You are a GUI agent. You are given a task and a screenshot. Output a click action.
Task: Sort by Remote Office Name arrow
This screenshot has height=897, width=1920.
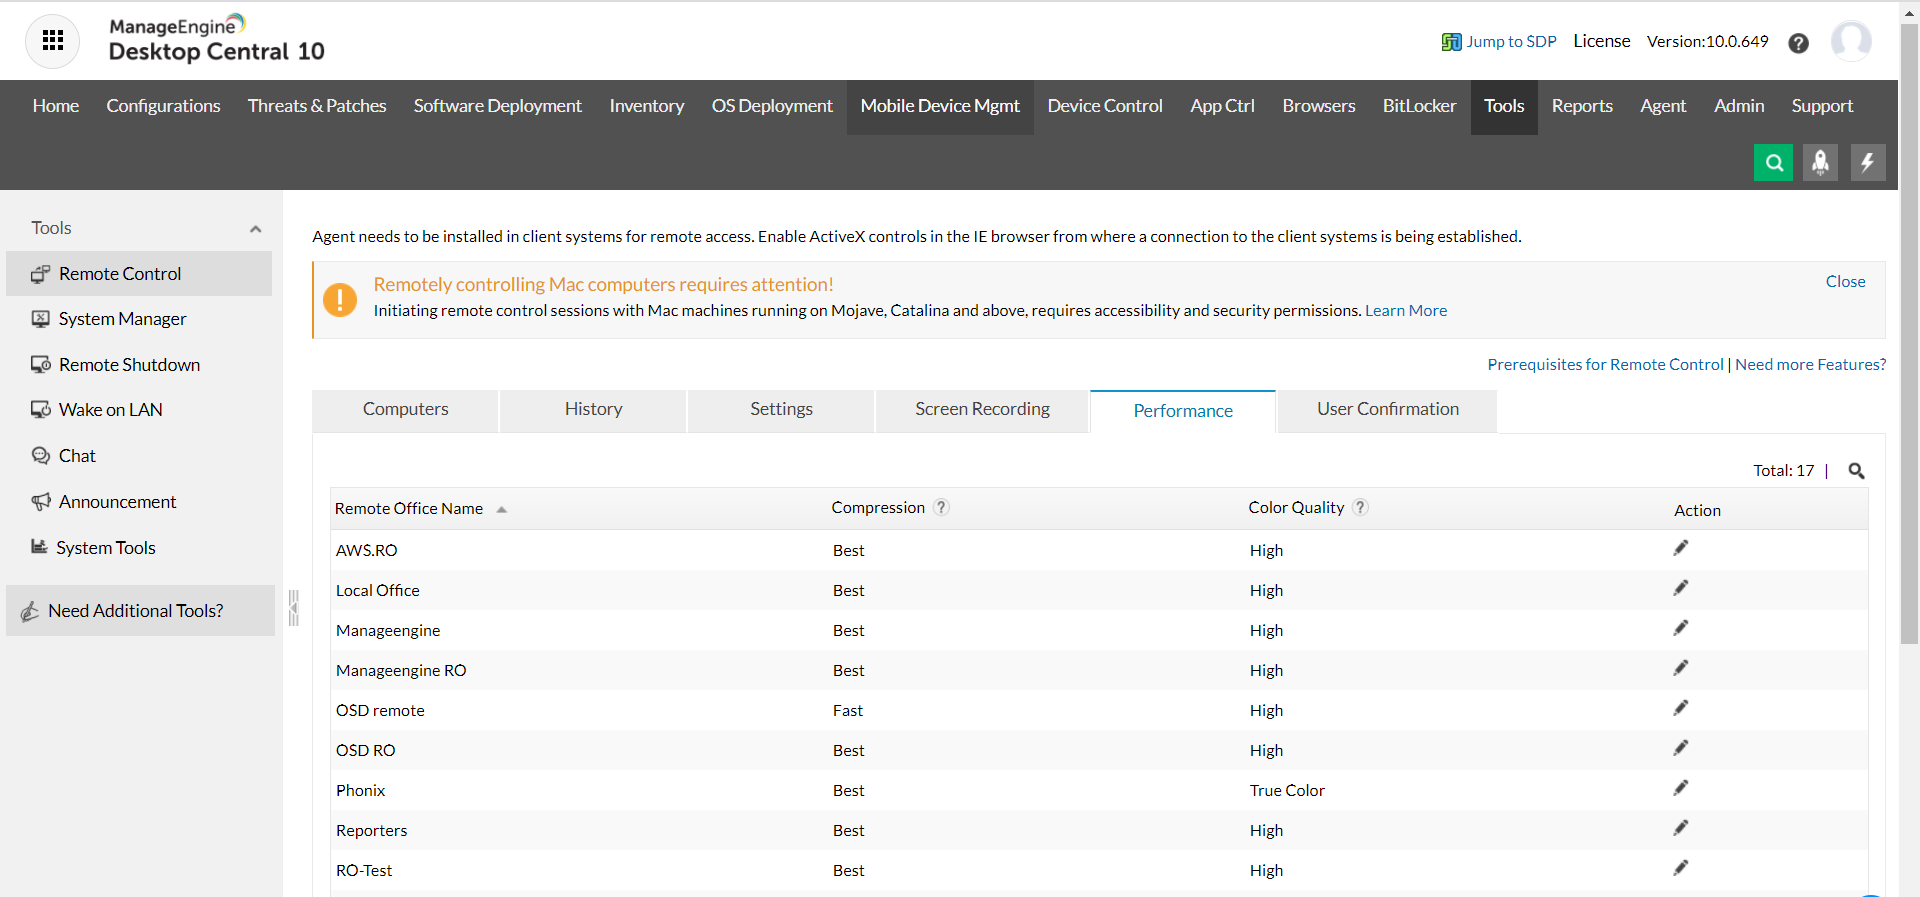tap(501, 510)
